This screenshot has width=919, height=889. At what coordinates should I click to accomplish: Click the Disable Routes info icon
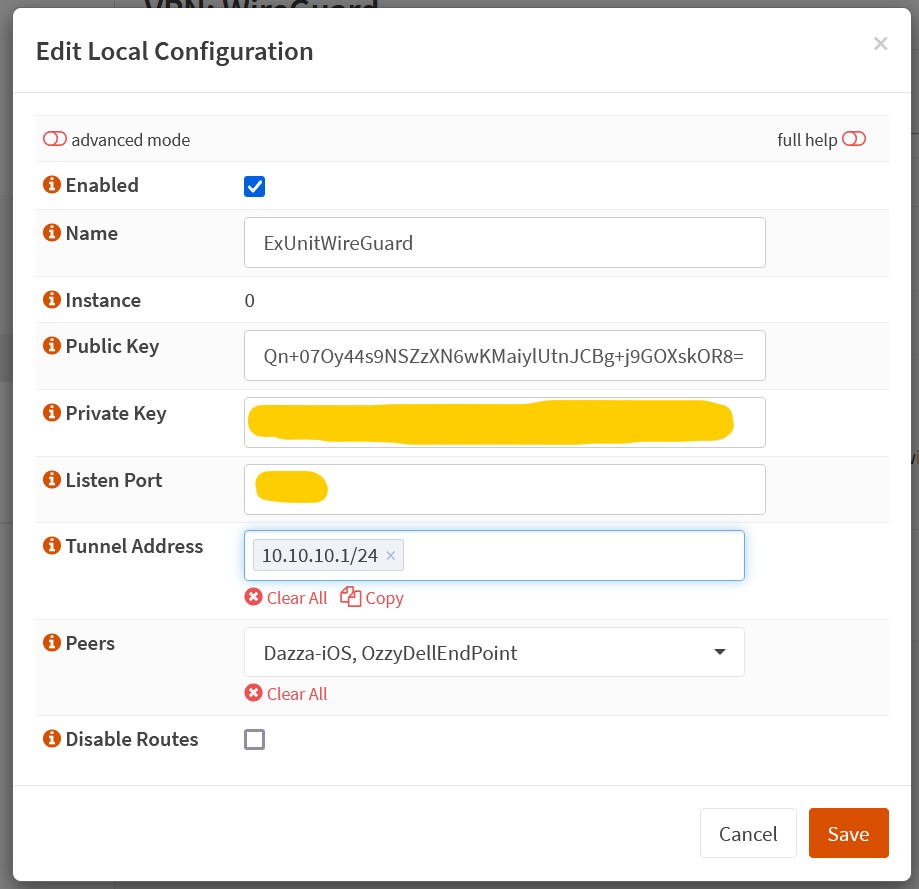(51, 739)
